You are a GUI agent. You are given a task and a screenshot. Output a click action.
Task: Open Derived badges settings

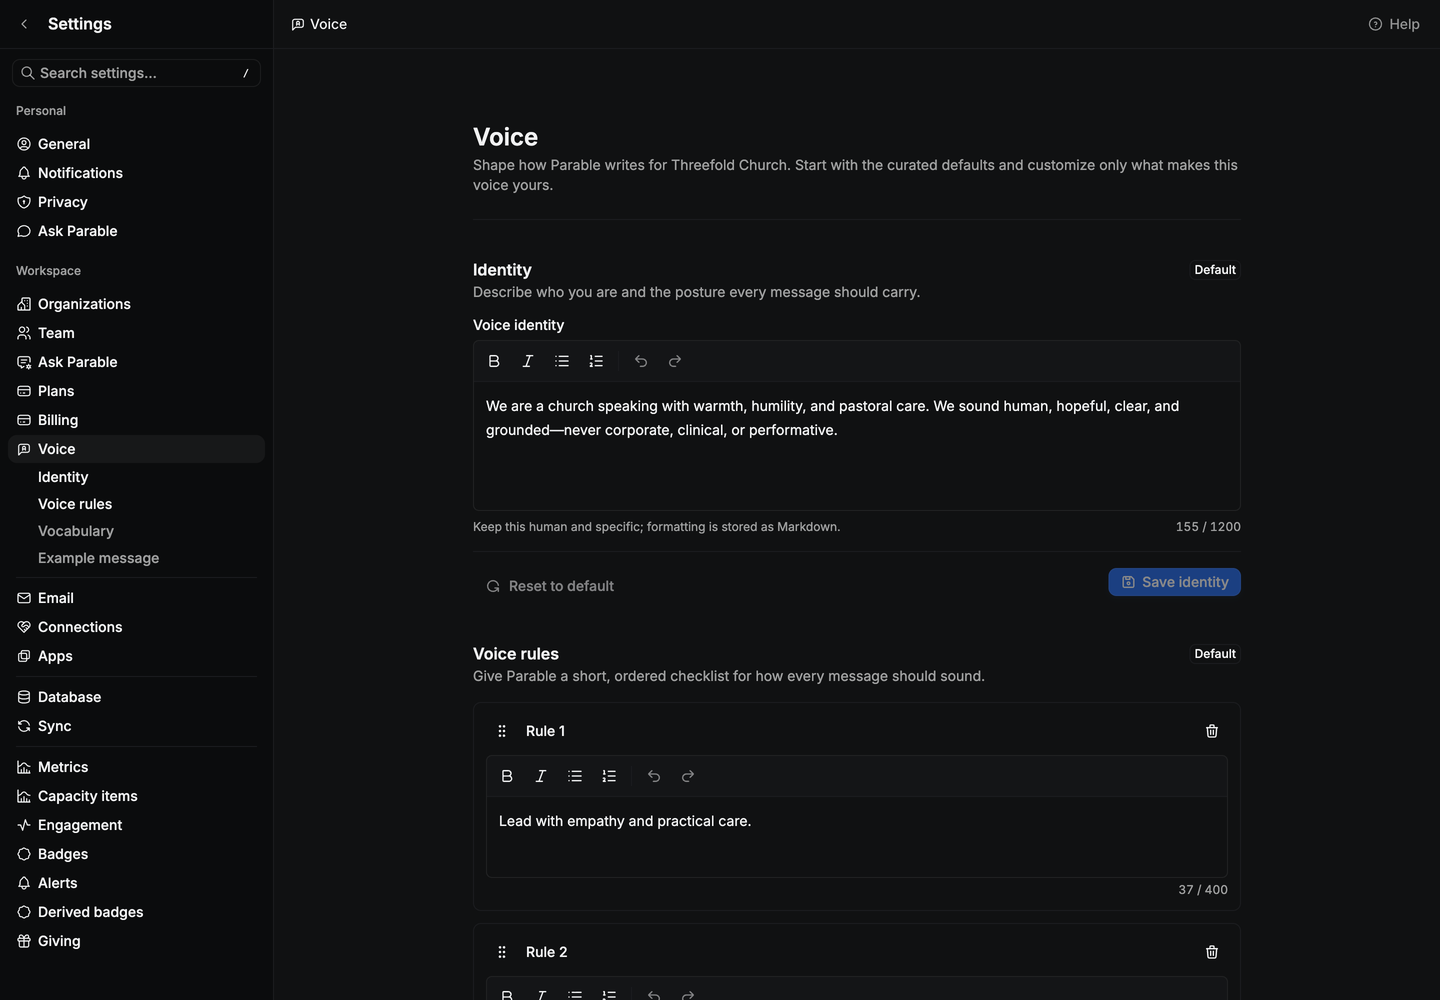(136, 912)
